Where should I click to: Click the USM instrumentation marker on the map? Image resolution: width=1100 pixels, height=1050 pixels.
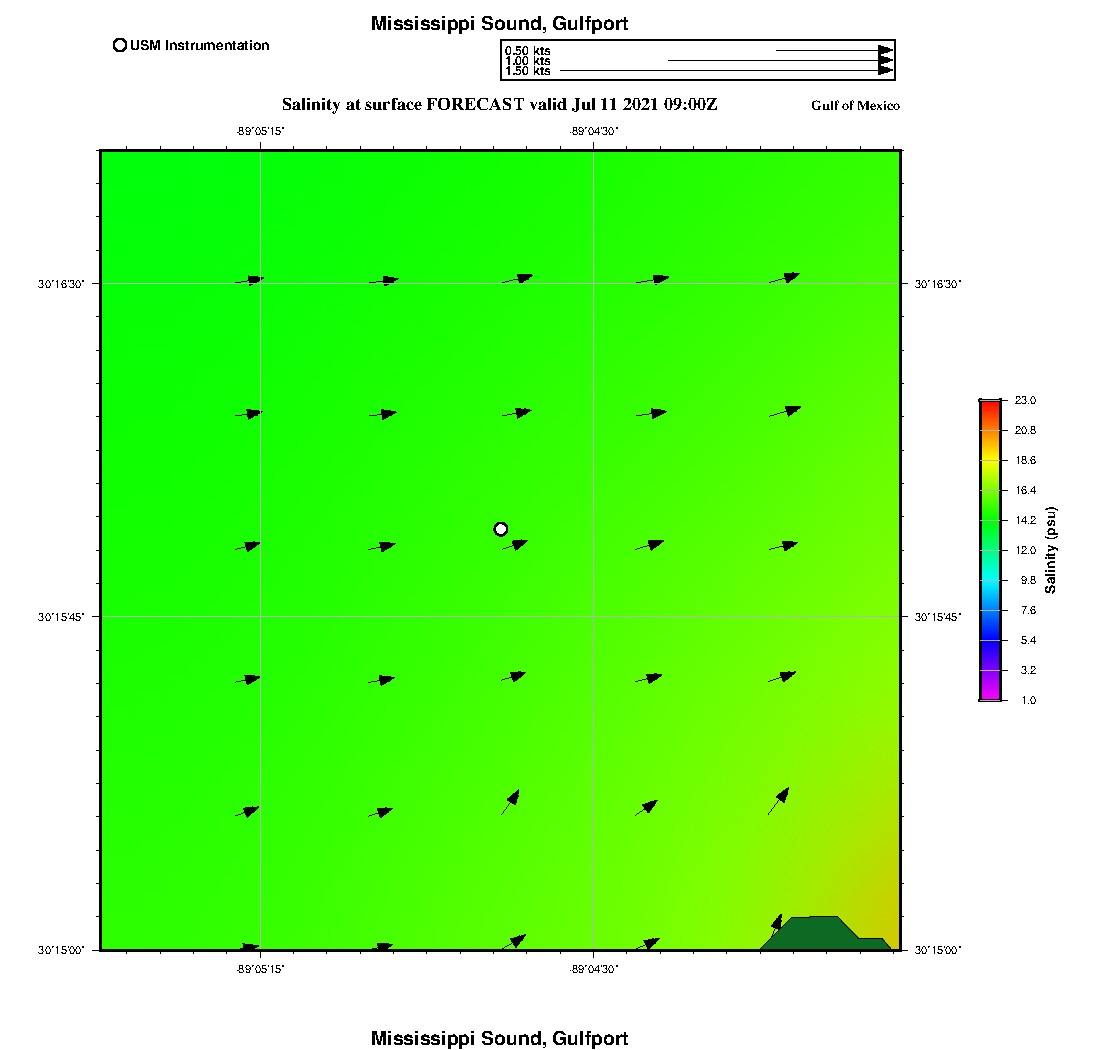pos(501,529)
